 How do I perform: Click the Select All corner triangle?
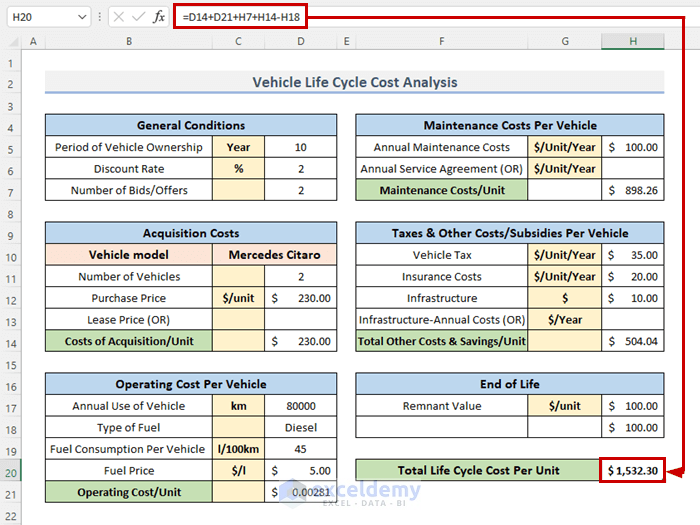coord(12,42)
